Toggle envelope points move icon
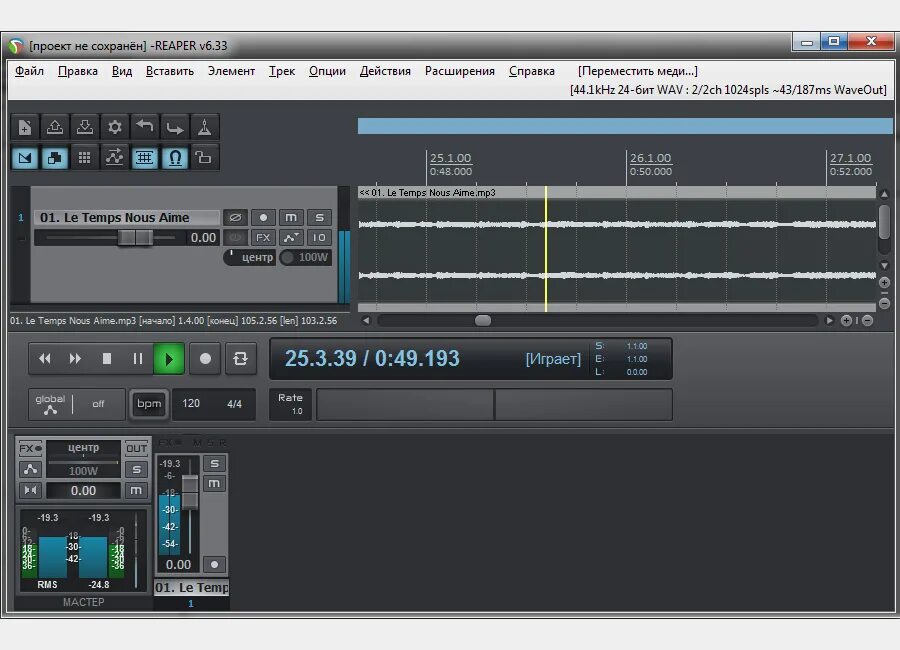 [x=115, y=157]
